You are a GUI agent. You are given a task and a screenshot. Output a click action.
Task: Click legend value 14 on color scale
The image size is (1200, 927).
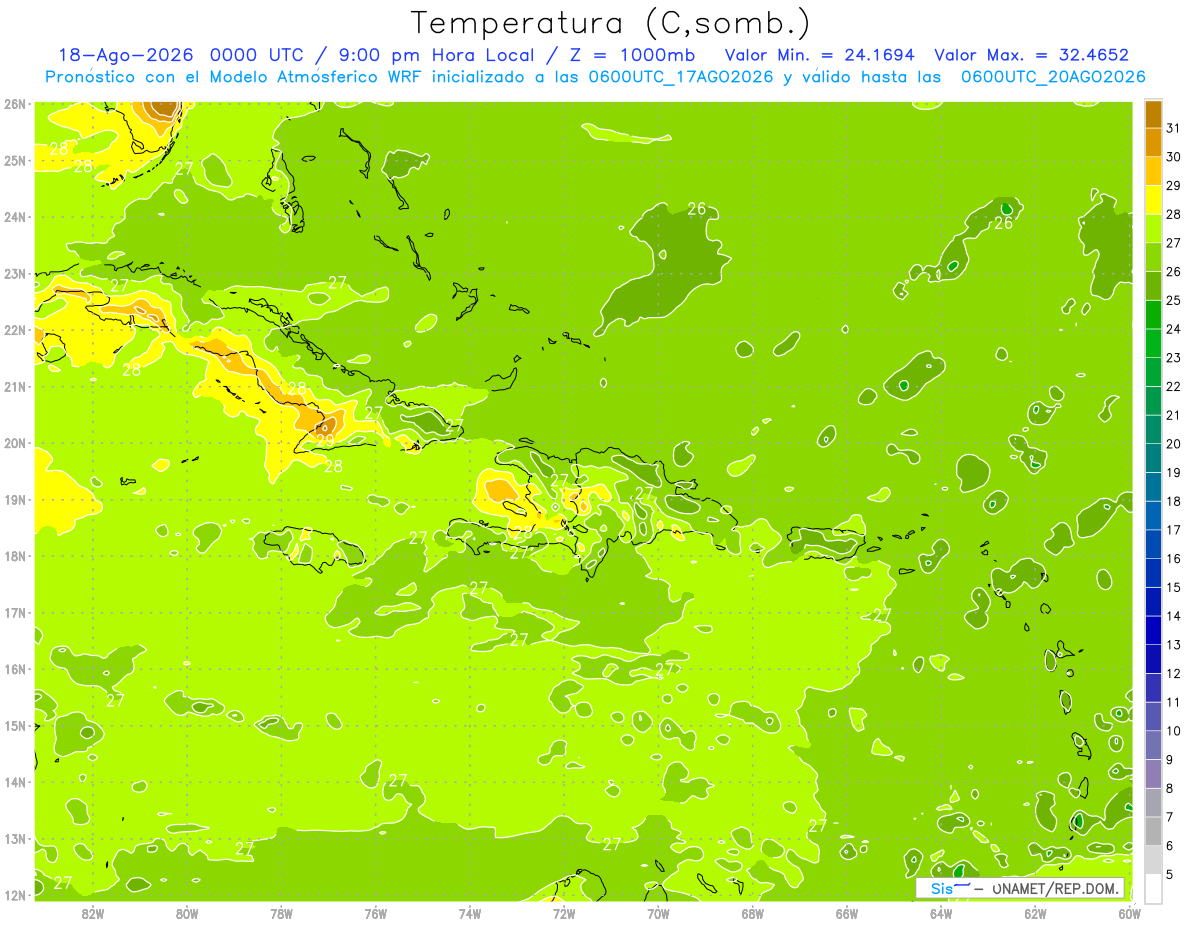pyautogui.click(x=1173, y=616)
